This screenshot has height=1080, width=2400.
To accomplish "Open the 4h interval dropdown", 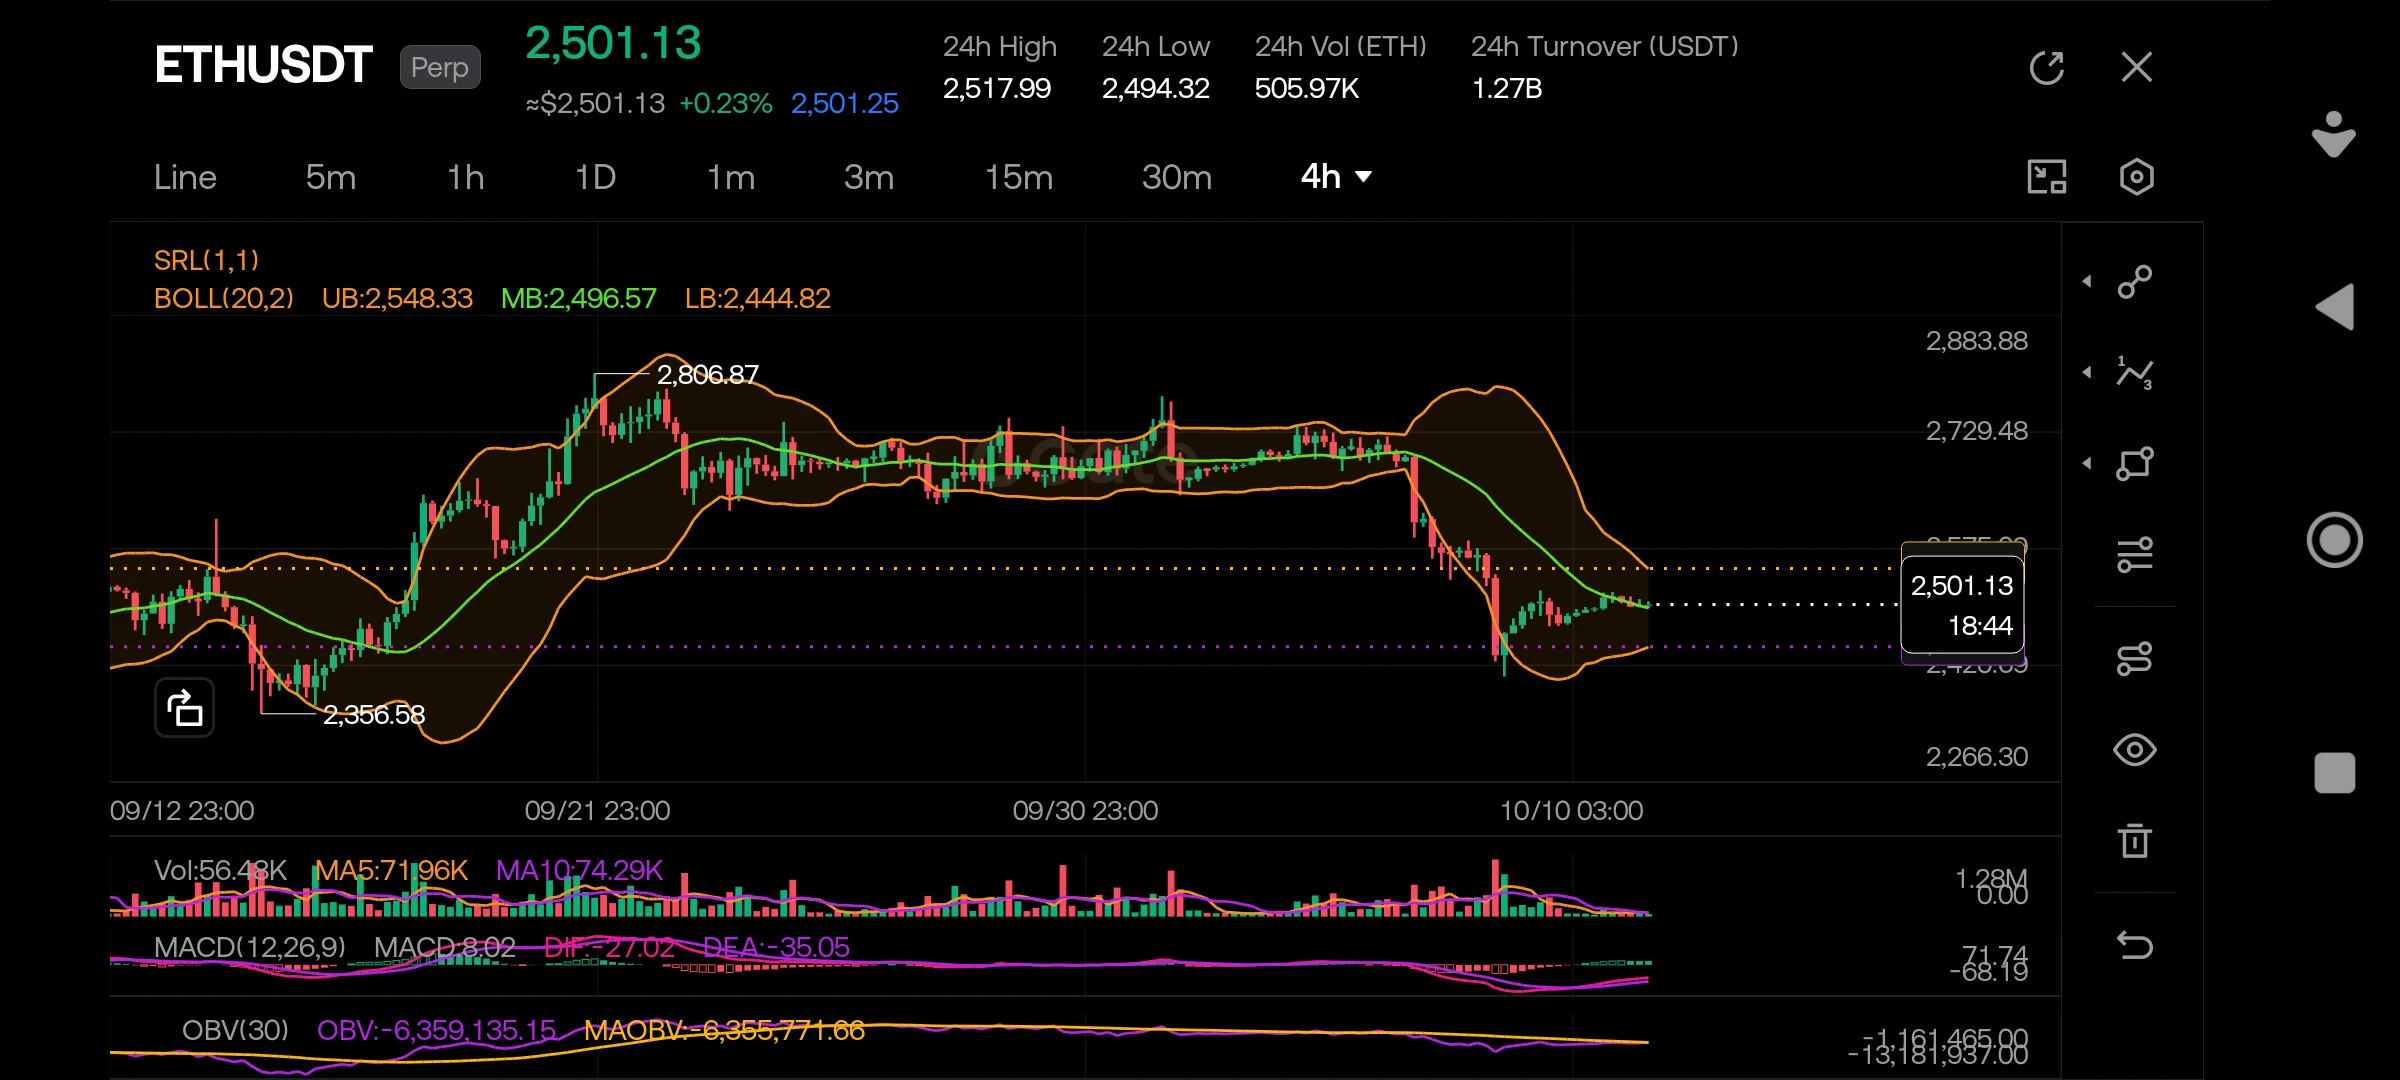I will (1336, 177).
